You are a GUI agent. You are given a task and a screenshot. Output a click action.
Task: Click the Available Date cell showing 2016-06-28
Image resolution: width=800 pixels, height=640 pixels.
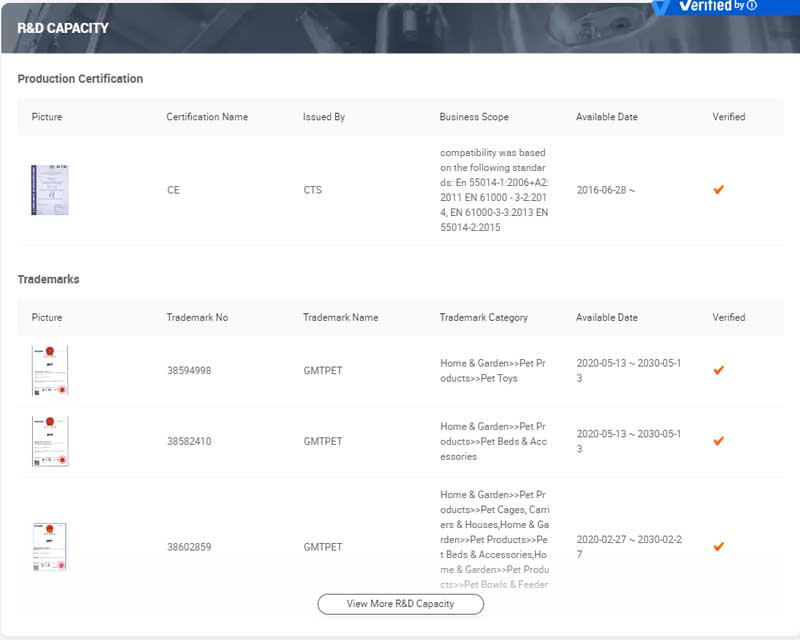(x=603, y=188)
